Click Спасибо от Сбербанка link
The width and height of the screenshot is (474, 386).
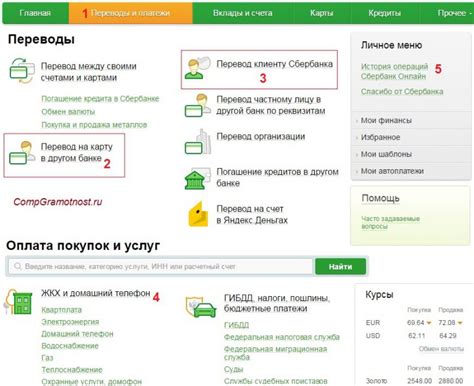[x=402, y=91]
